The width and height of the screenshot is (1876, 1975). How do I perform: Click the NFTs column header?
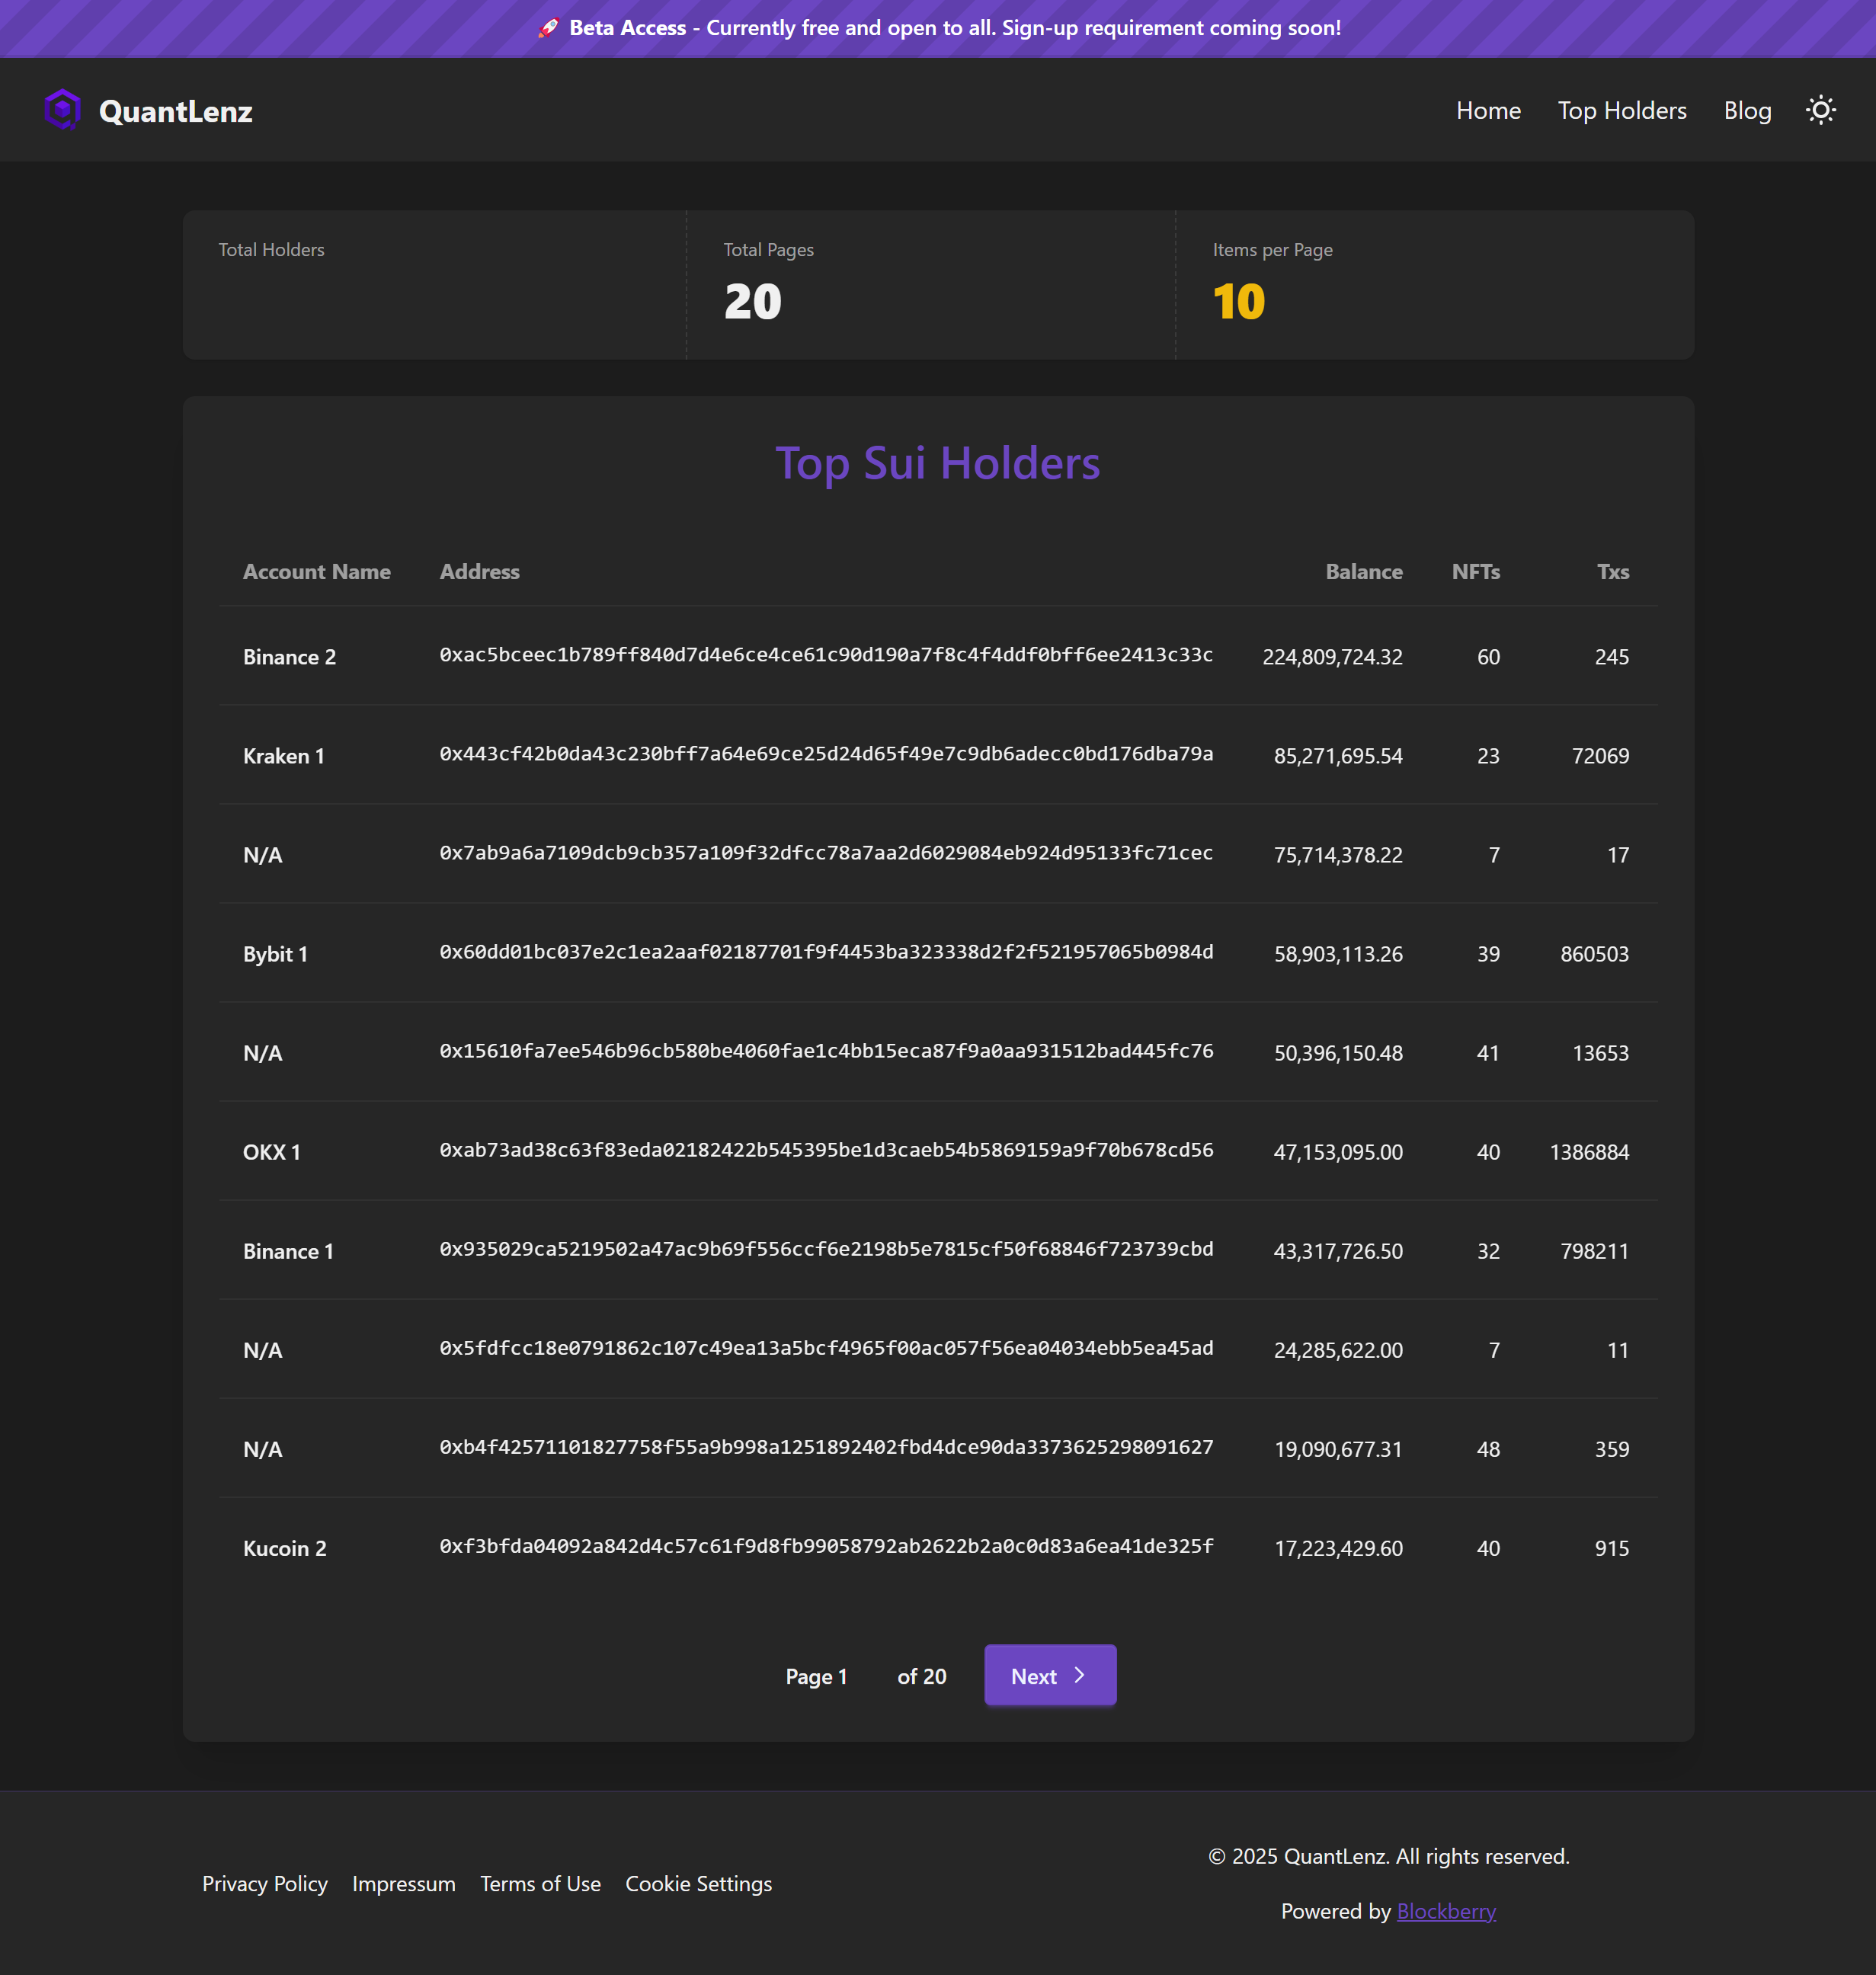[1476, 572]
